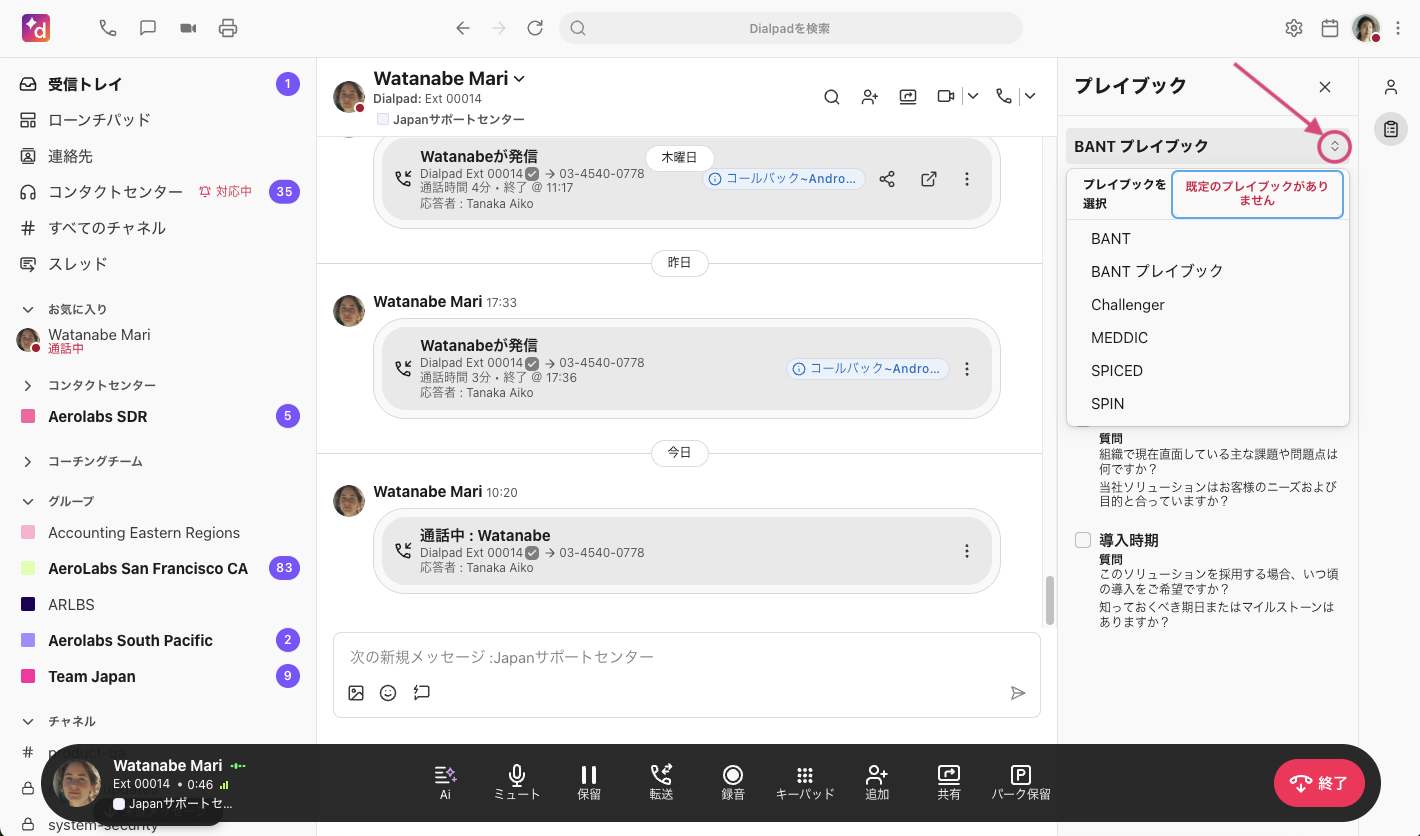The height and width of the screenshot is (836, 1420).
Task: Click the new message input field
Action: click(686, 657)
